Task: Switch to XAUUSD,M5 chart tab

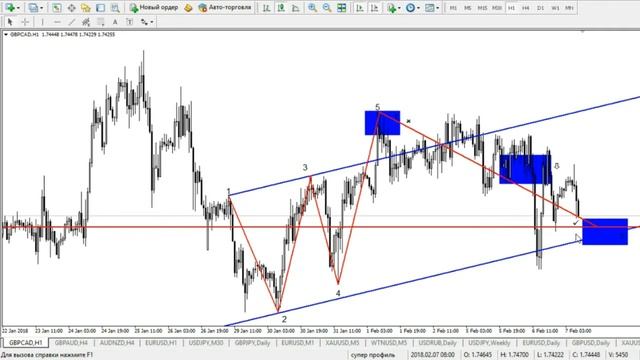Action: coord(342,343)
